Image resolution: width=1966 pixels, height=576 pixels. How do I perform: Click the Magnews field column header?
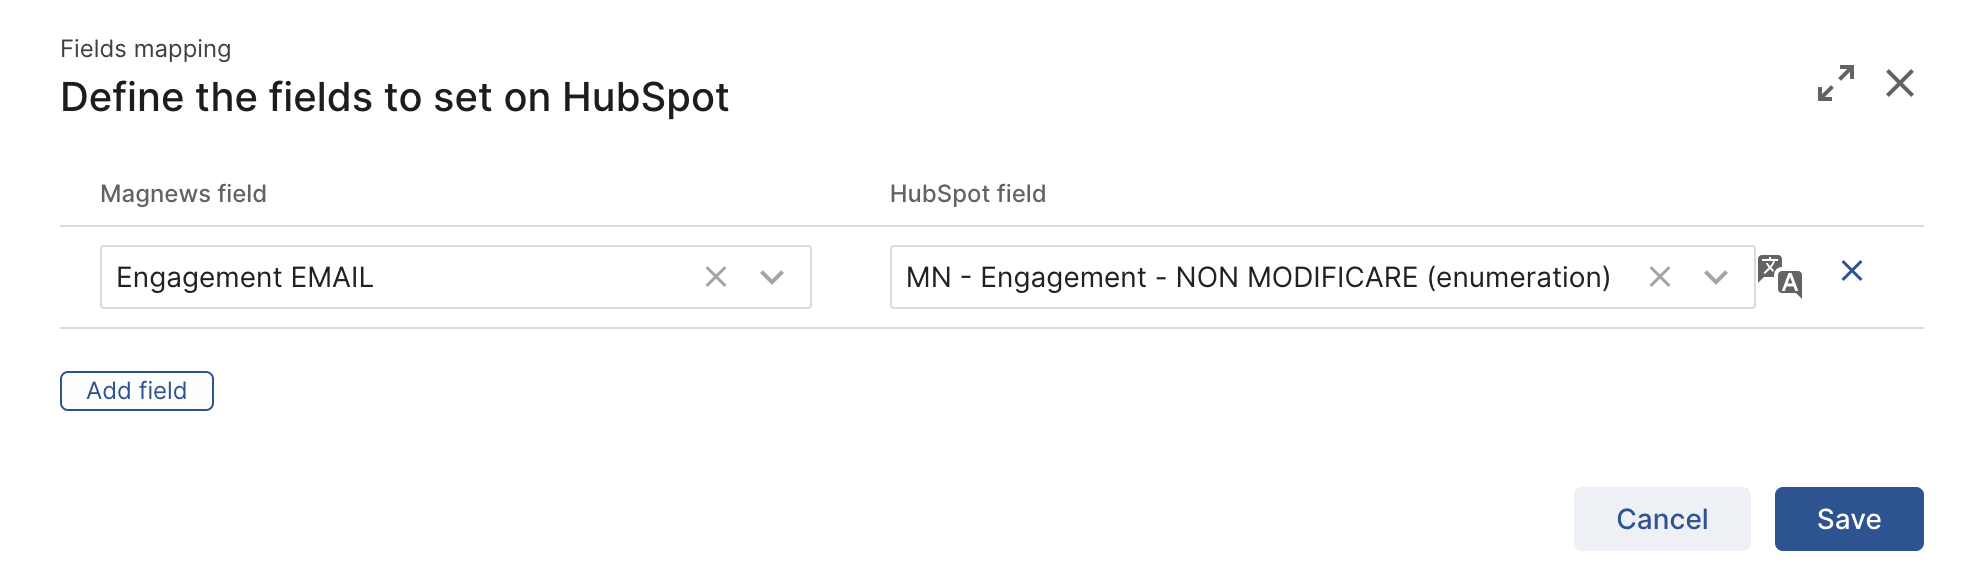click(x=183, y=194)
